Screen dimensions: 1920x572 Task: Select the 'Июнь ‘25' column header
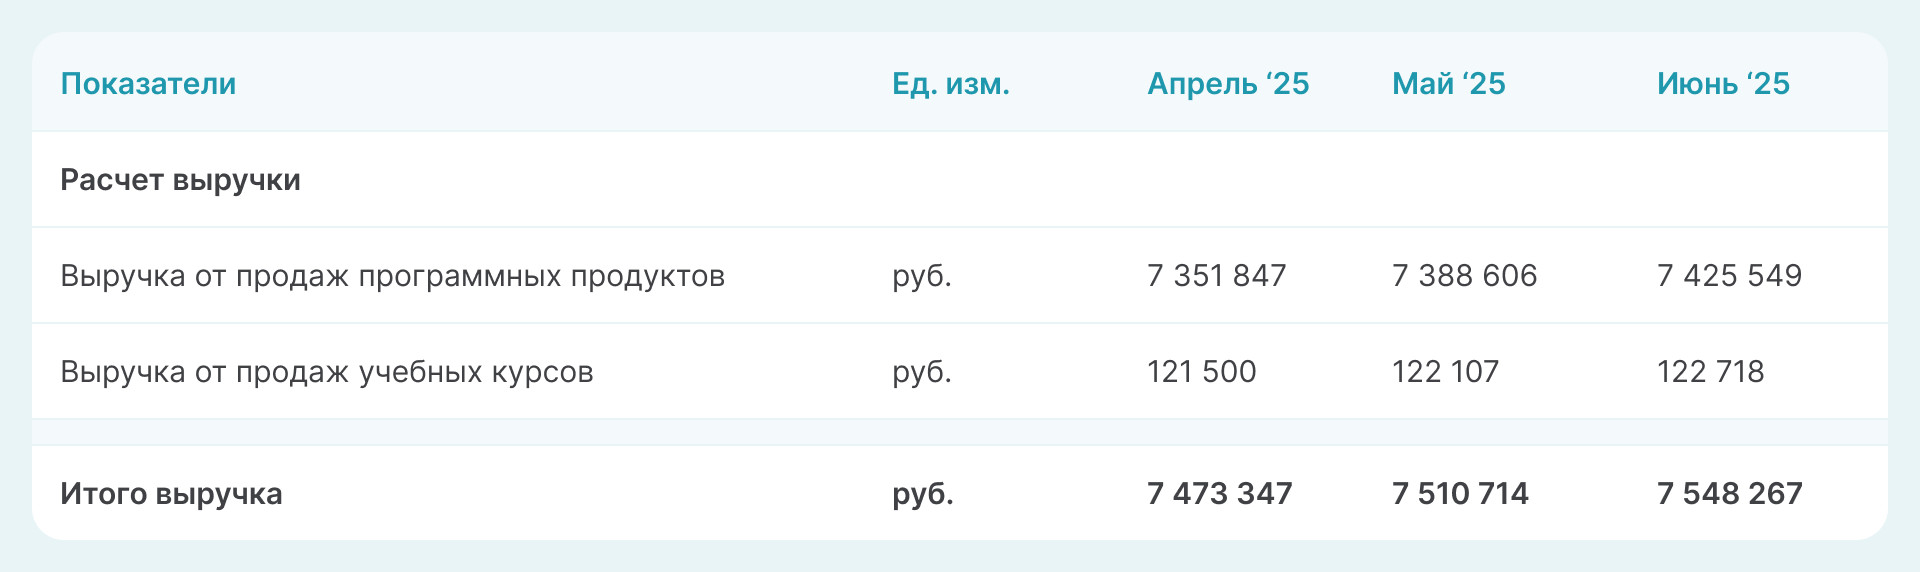1722,84
